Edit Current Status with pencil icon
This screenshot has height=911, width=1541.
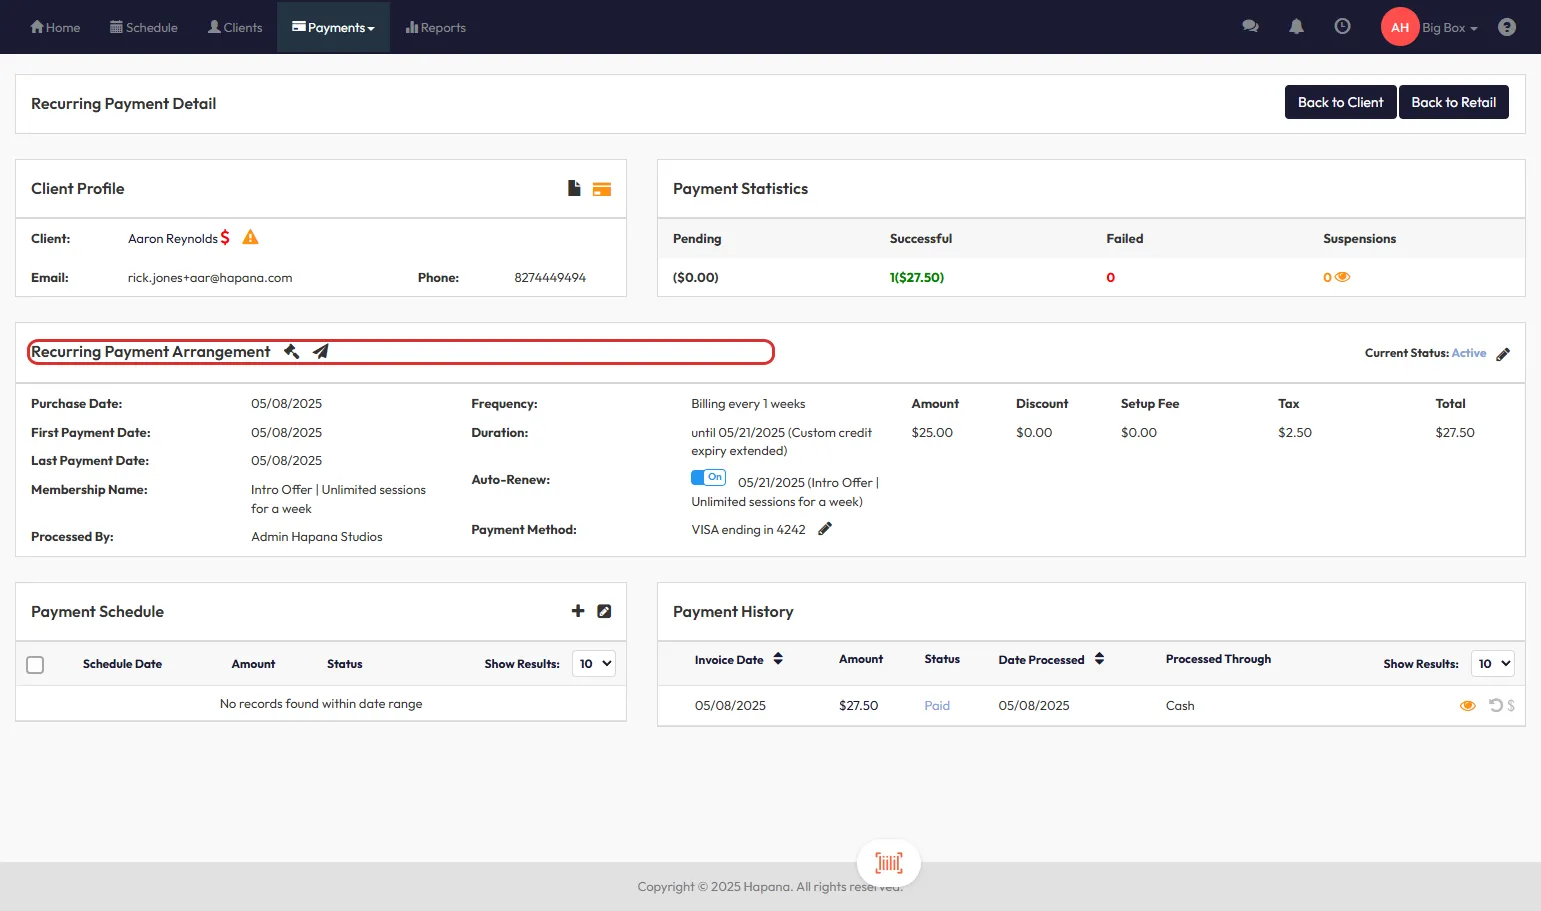click(1503, 354)
